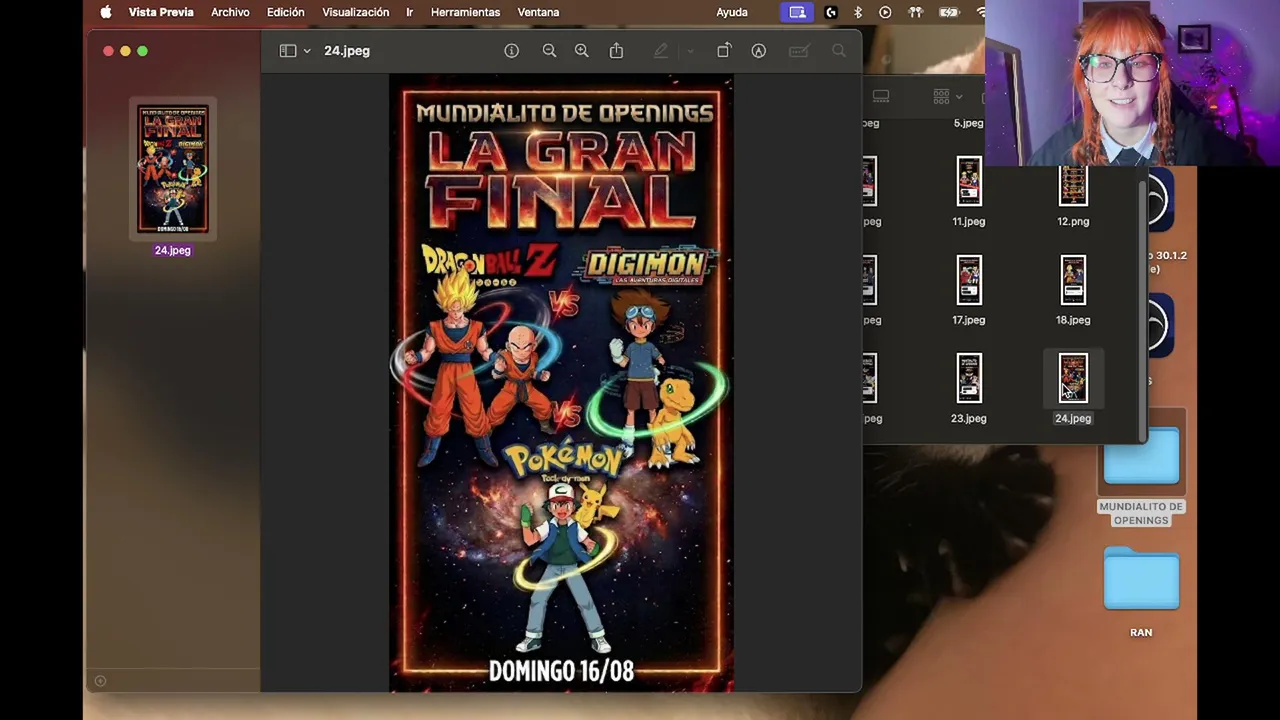The width and height of the screenshot is (1280, 720).
Task: Click the Now Playing icon in menu bar
Action: pyautogui.click(x=885, y=12)
